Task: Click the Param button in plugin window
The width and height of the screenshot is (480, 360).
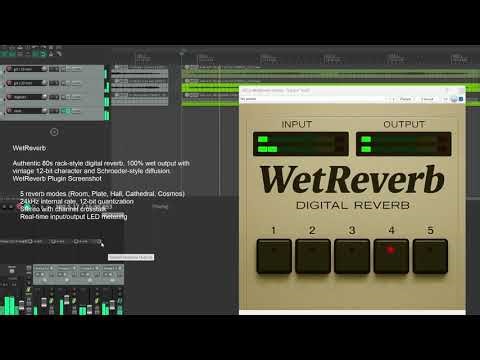Action: [x=405, y=99]
